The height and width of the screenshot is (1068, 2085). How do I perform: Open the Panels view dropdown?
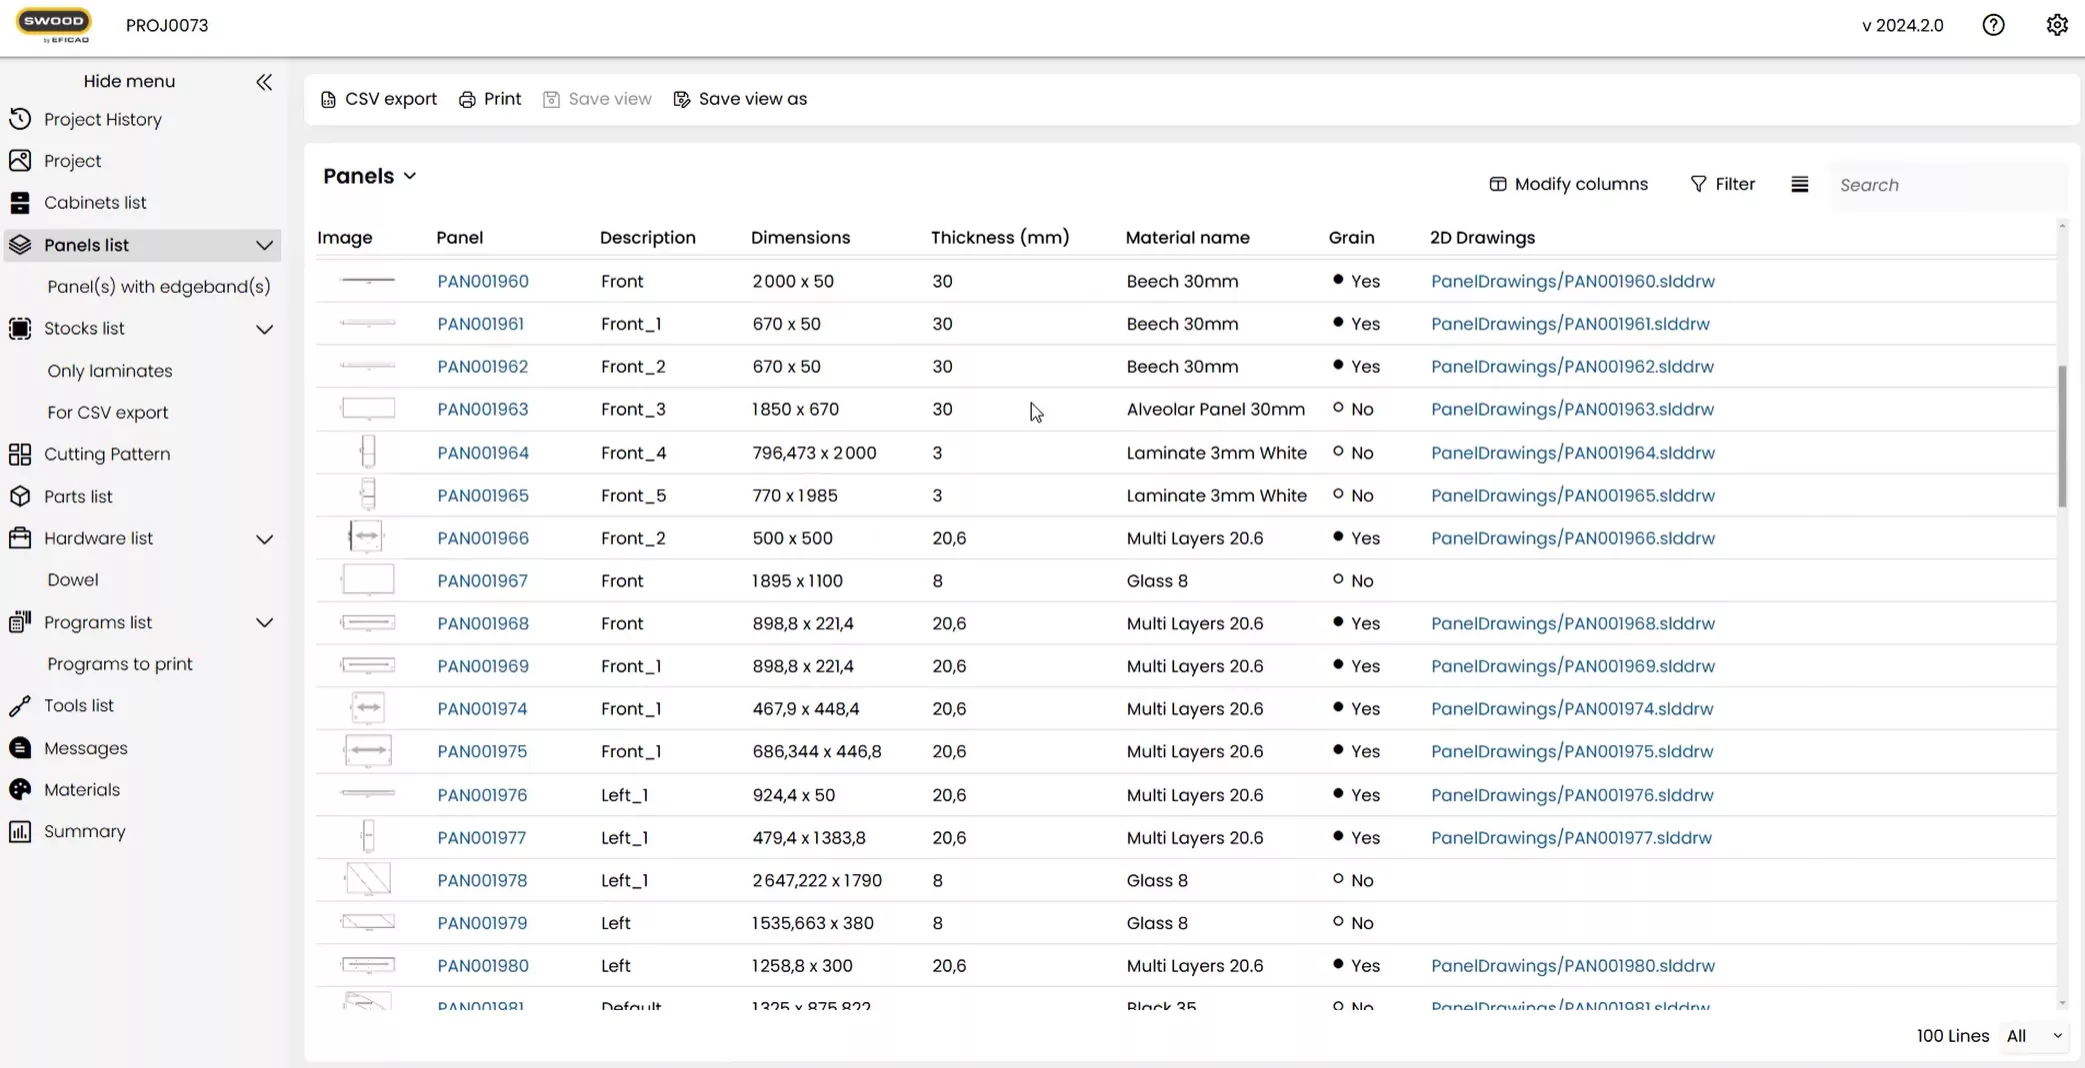pyautogui.click(x=370, y=176)
